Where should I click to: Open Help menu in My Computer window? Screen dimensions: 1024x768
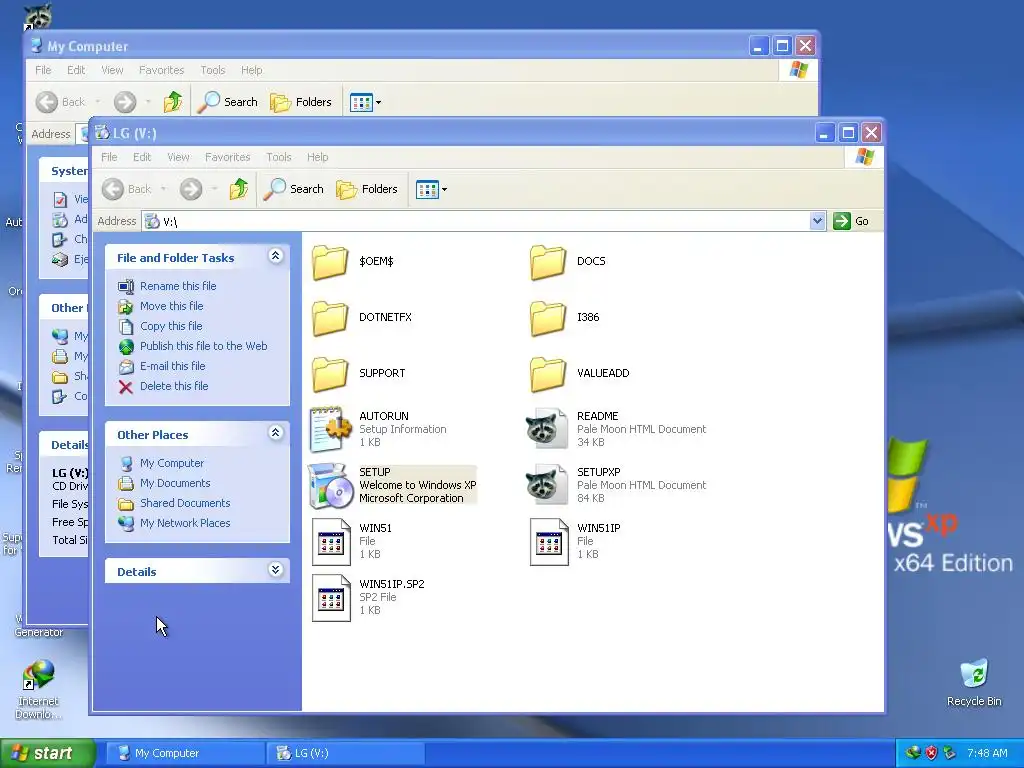click(x=251, y=70)
